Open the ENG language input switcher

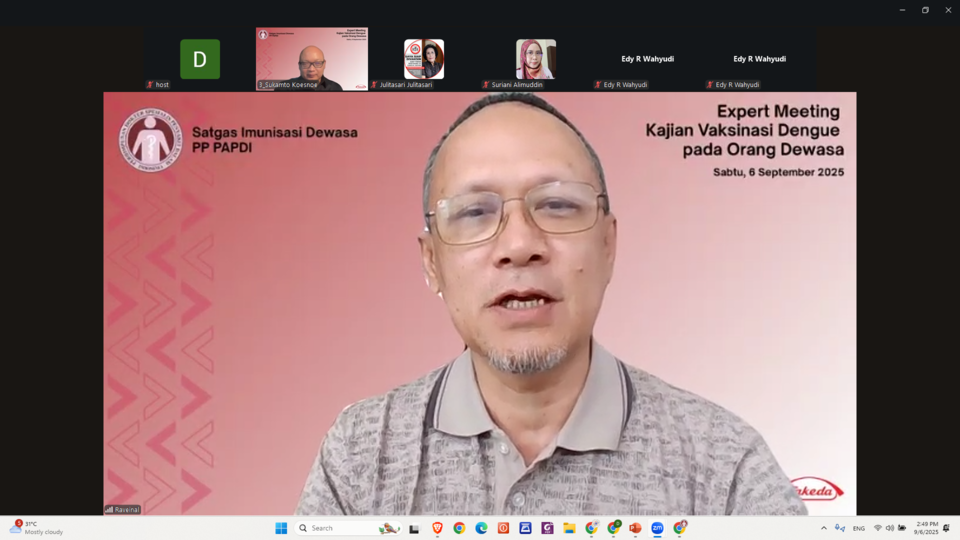click(858, 528)
